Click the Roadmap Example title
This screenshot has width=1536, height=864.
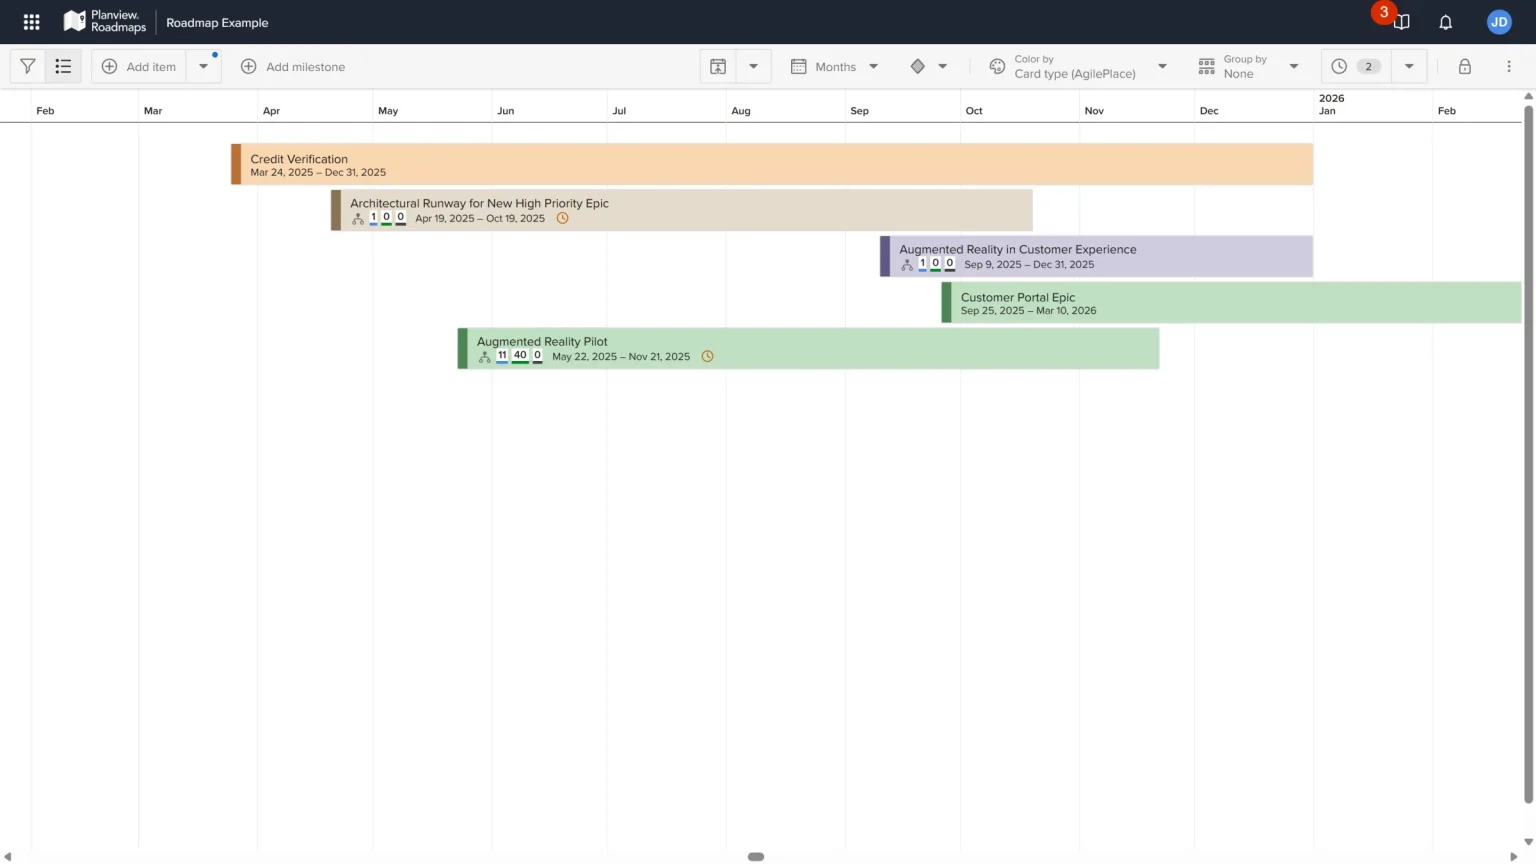tap(217, 22)
